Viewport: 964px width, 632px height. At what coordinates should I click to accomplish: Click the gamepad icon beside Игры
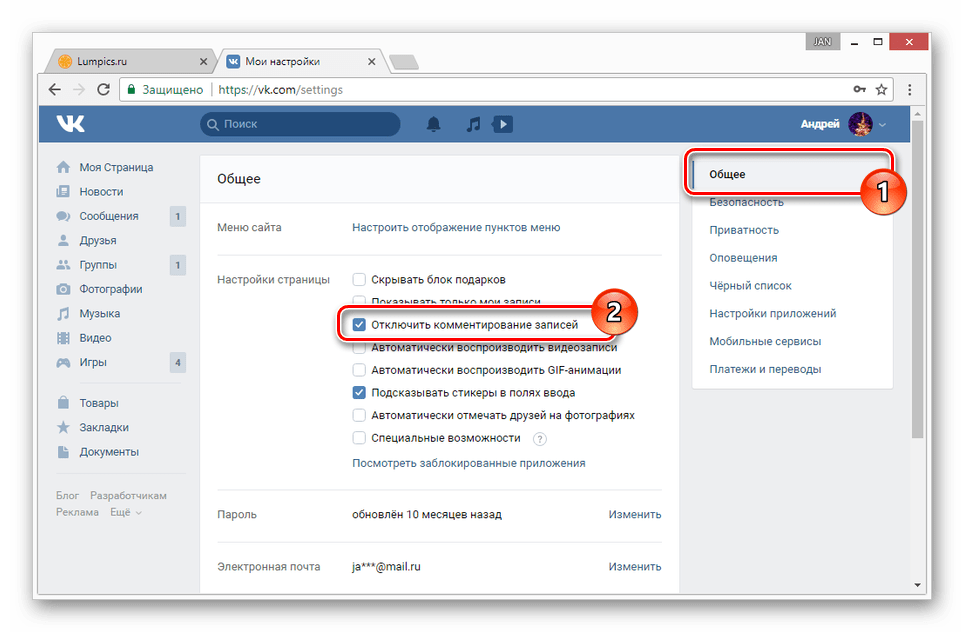click(63, 363)
